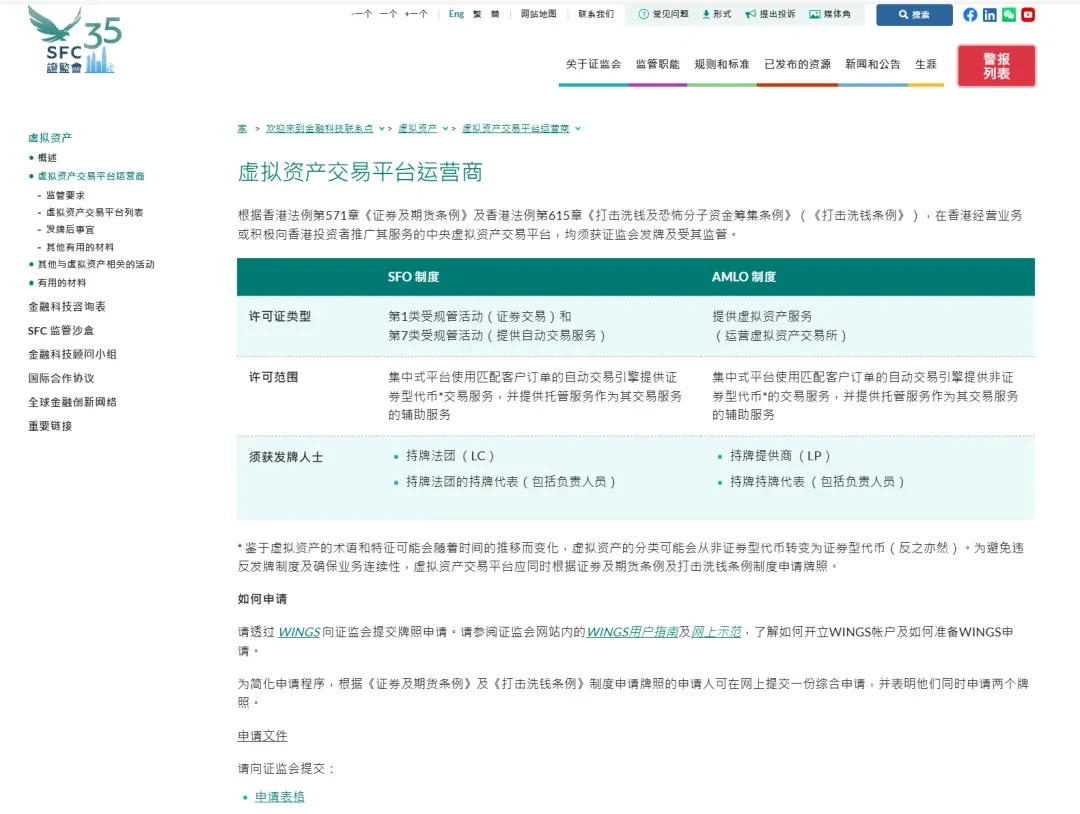Viewport: 1080px width, 814px height.
Task: Expand the 欢迎来到金融科技联系点 breadcrumb dropdown arrow
Action: pyautogui.click(x=382, y=129)
